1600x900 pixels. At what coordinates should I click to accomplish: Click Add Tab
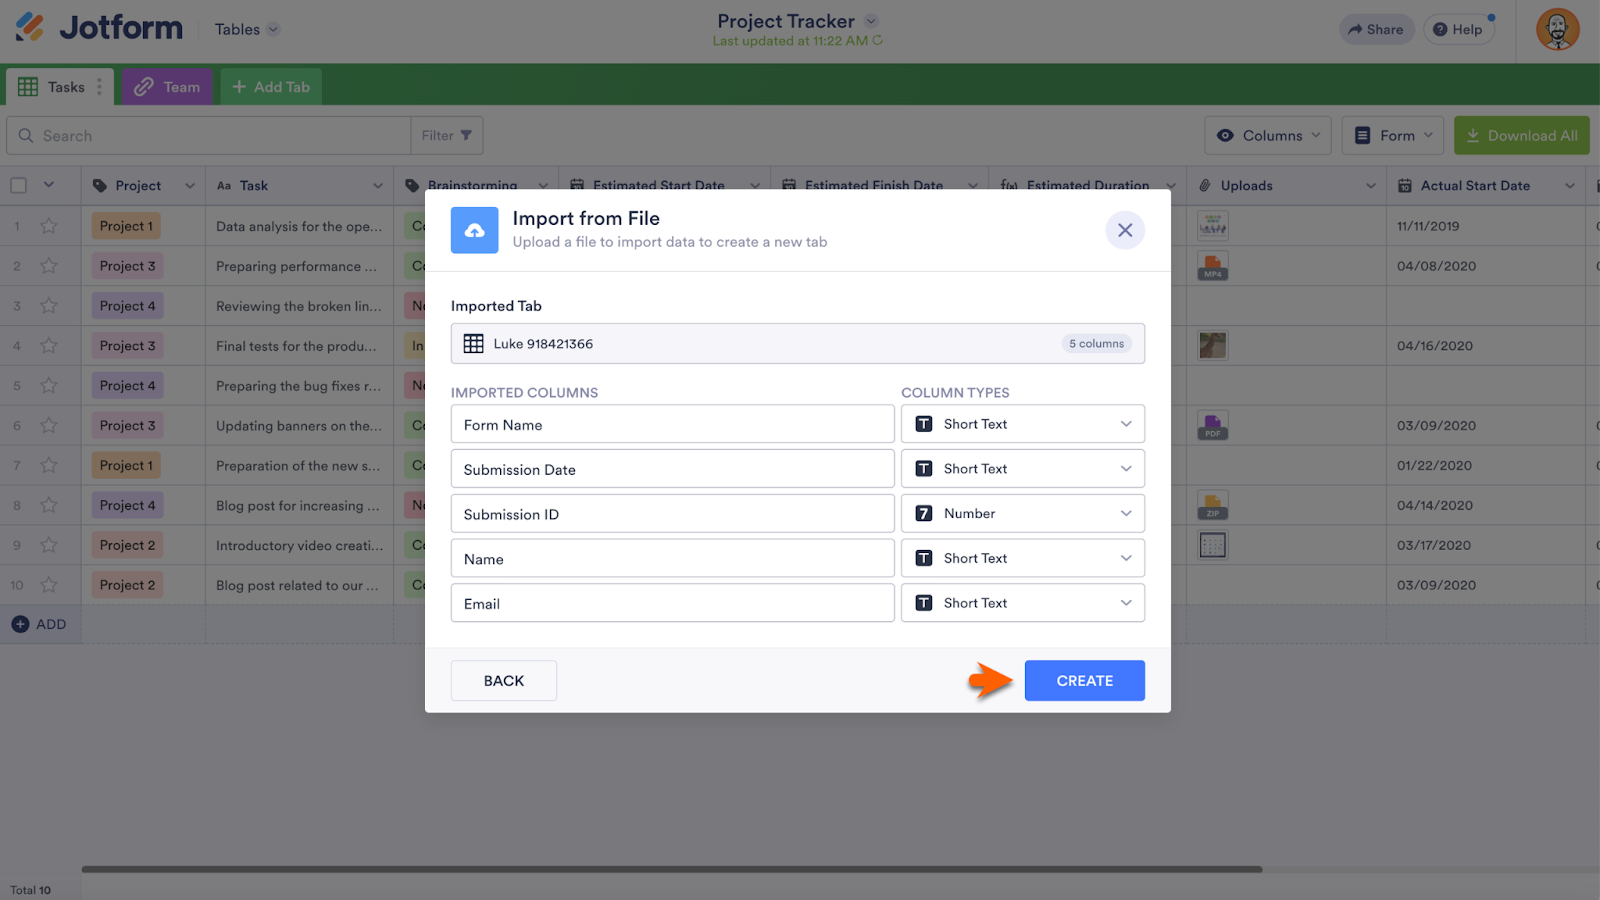(271, 87)
